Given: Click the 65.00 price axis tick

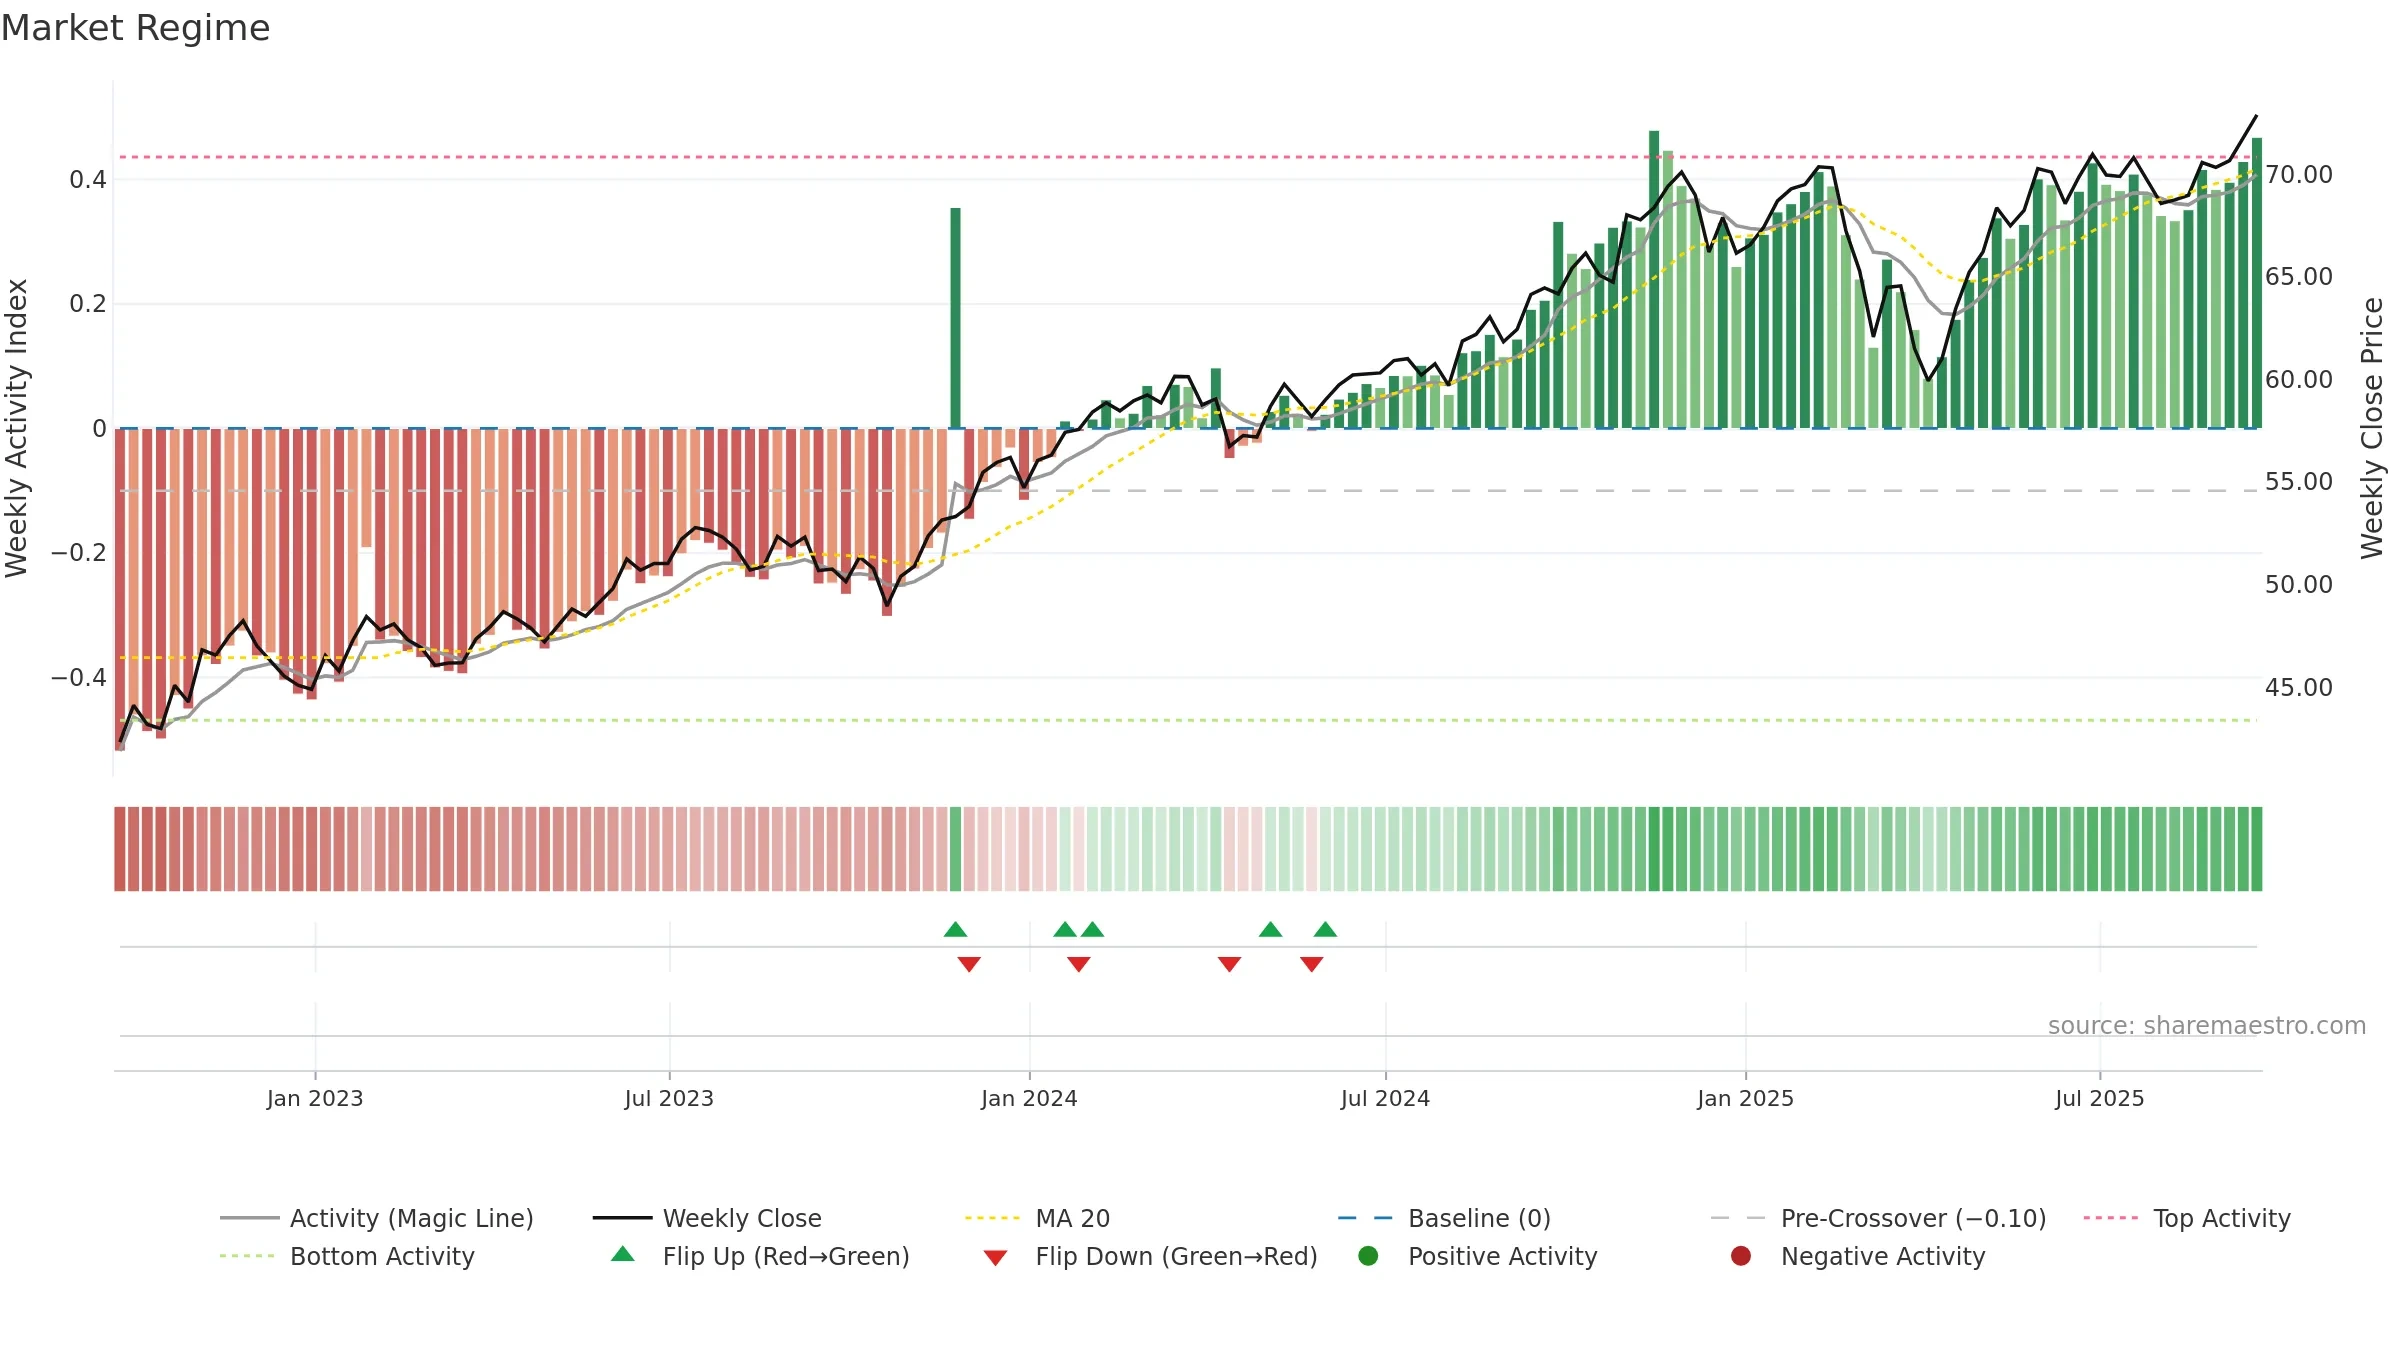Looking at the screenshot, I should pos(2299,277).
